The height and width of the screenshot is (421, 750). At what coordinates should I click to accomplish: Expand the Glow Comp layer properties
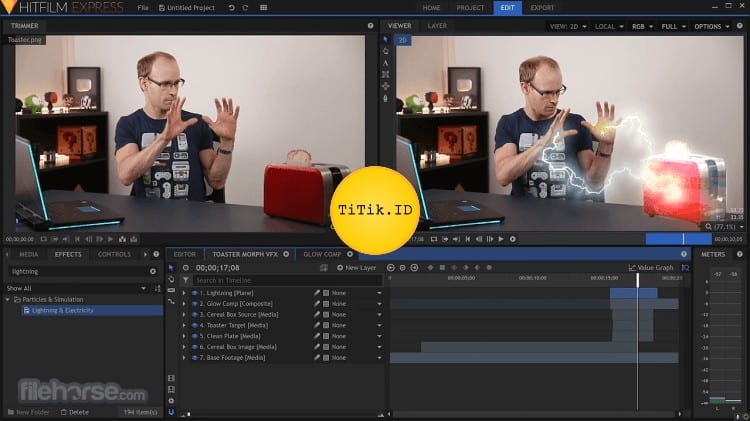click(x=184, y=304)
